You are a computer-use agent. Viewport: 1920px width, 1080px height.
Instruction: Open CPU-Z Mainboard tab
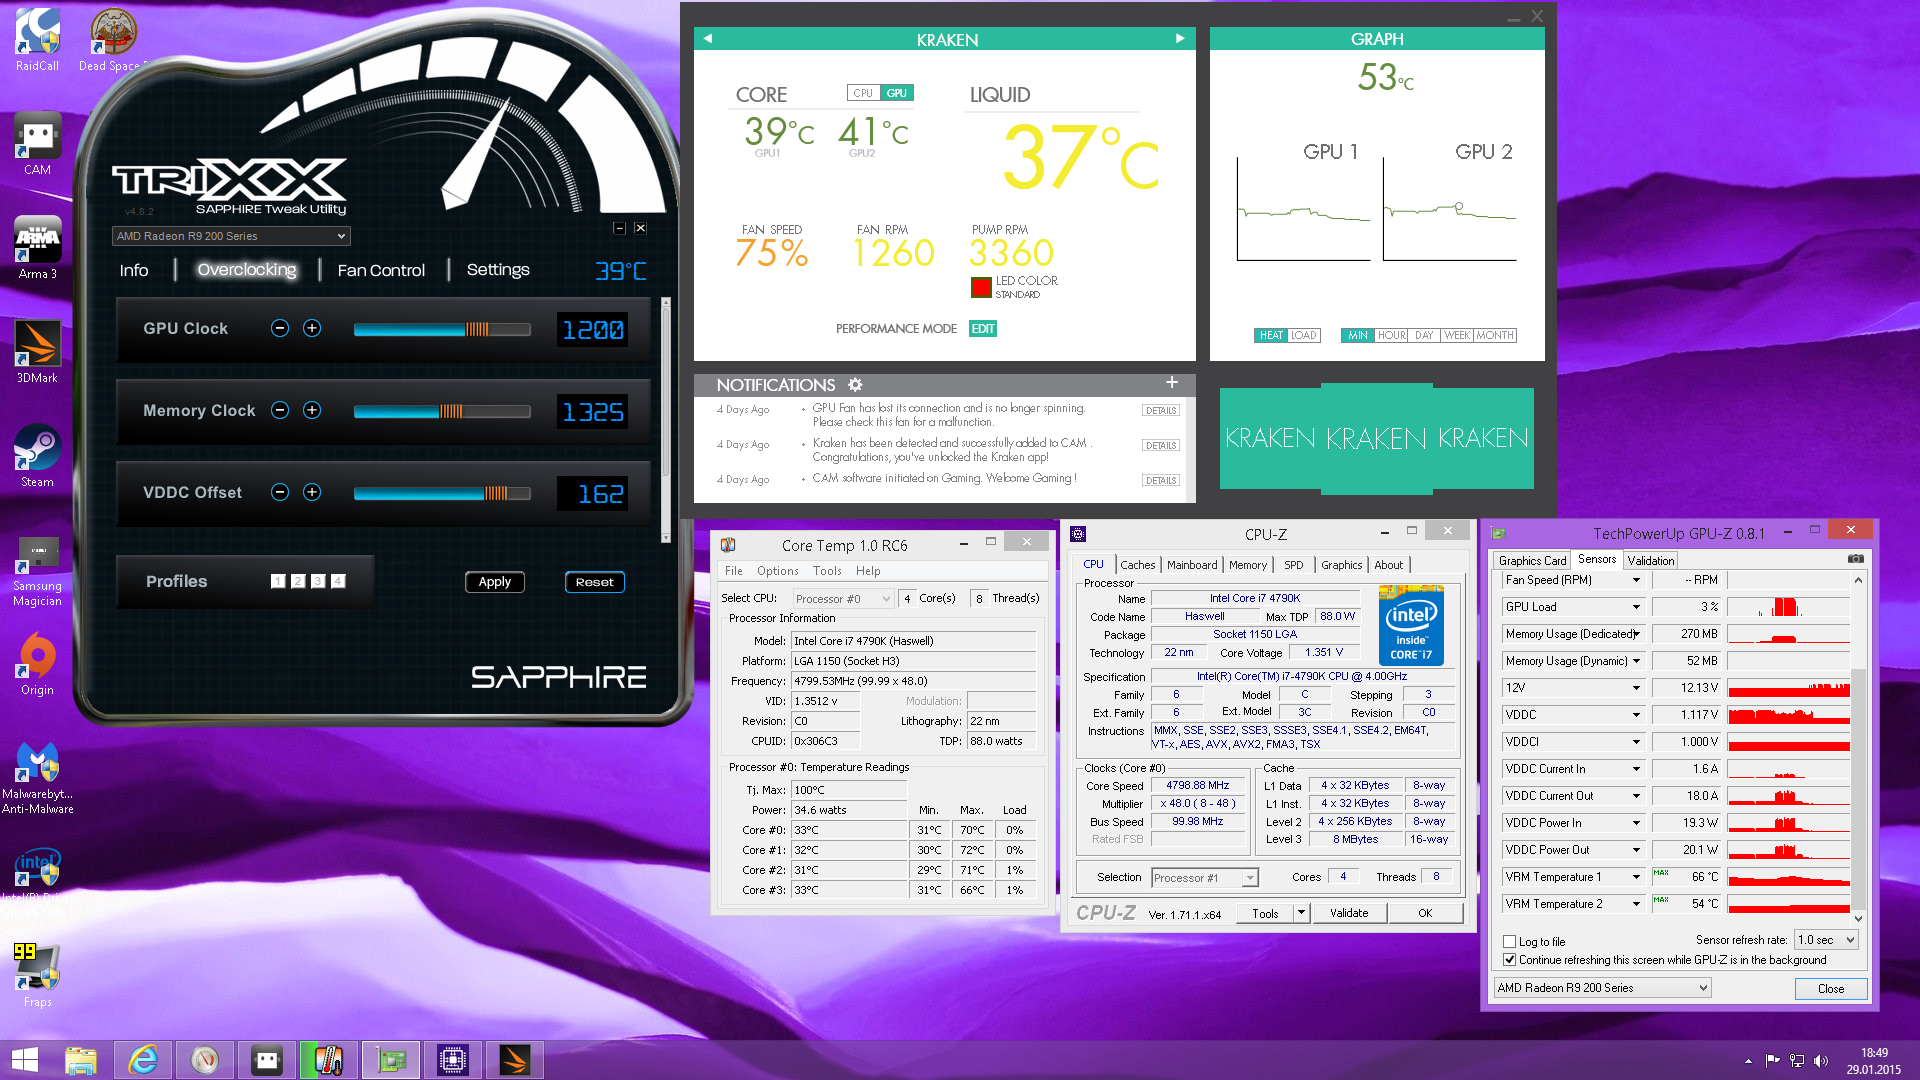pyautogui.click(x=1192, y=565)
